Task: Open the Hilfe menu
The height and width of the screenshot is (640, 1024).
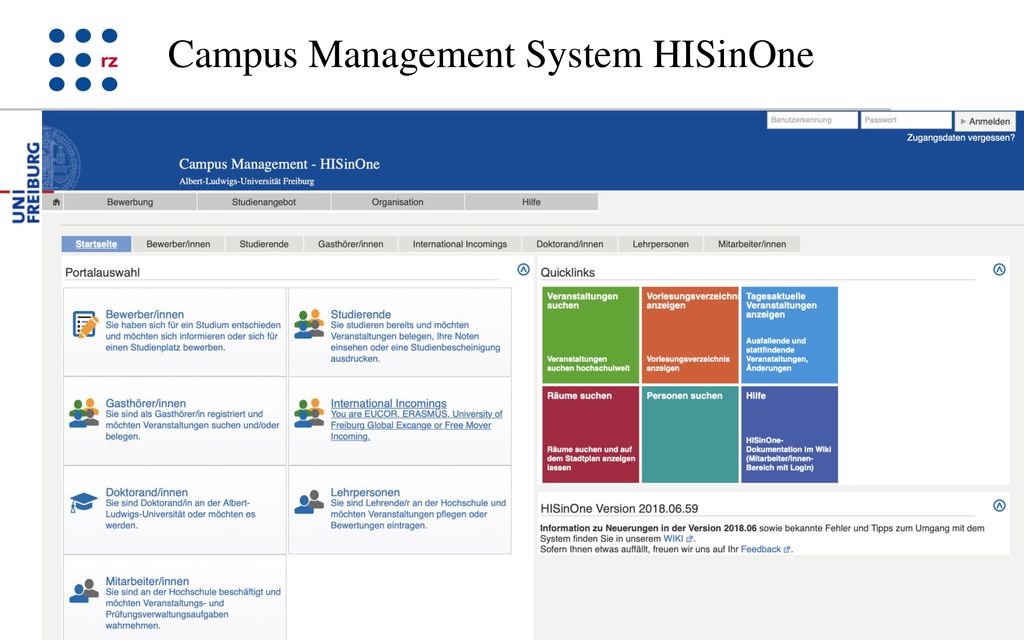Action: (532, 202)
